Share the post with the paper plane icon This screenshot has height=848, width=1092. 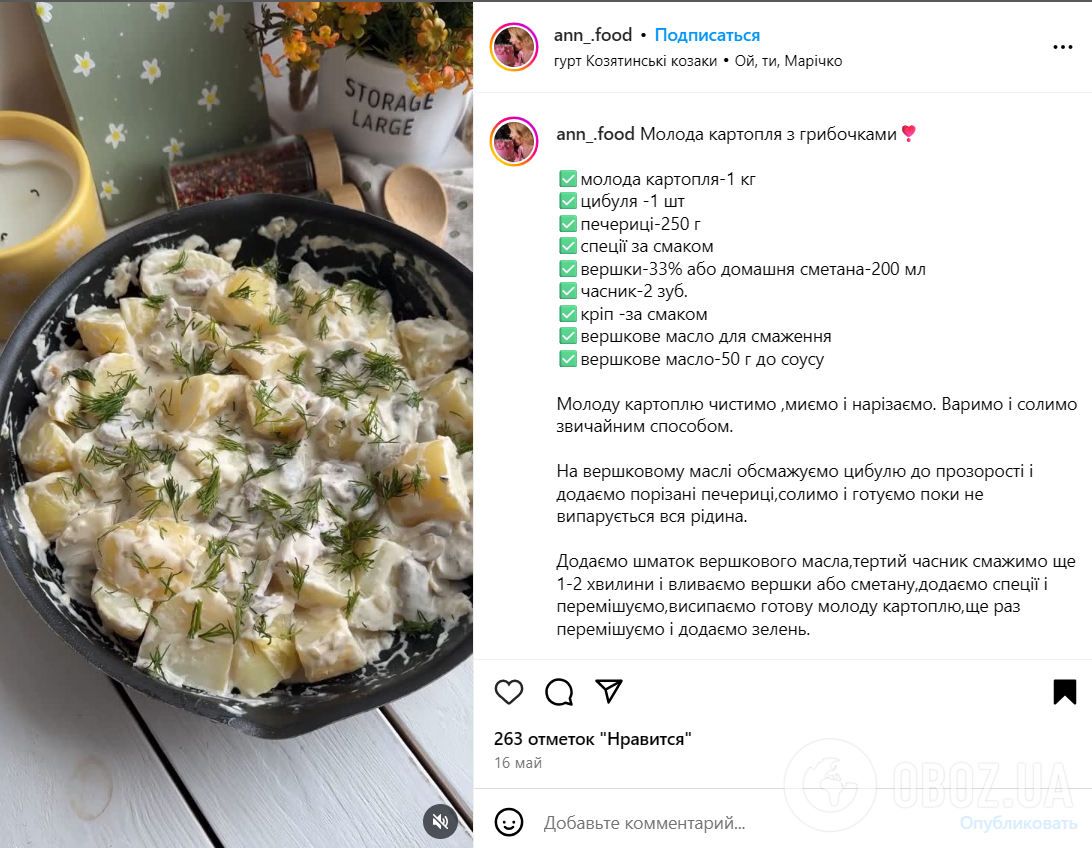tap(609, 691)
